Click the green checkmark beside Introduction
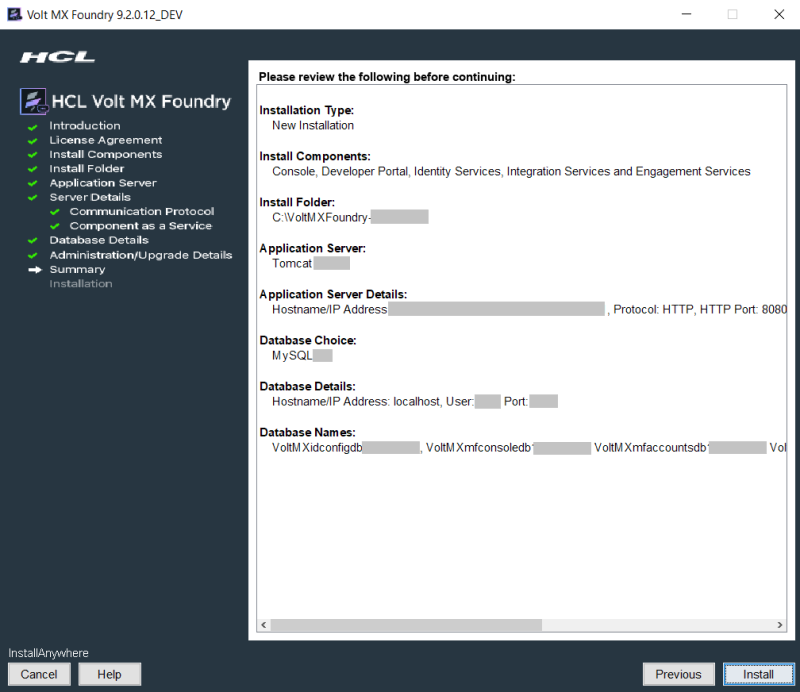 tap(35, 125)
